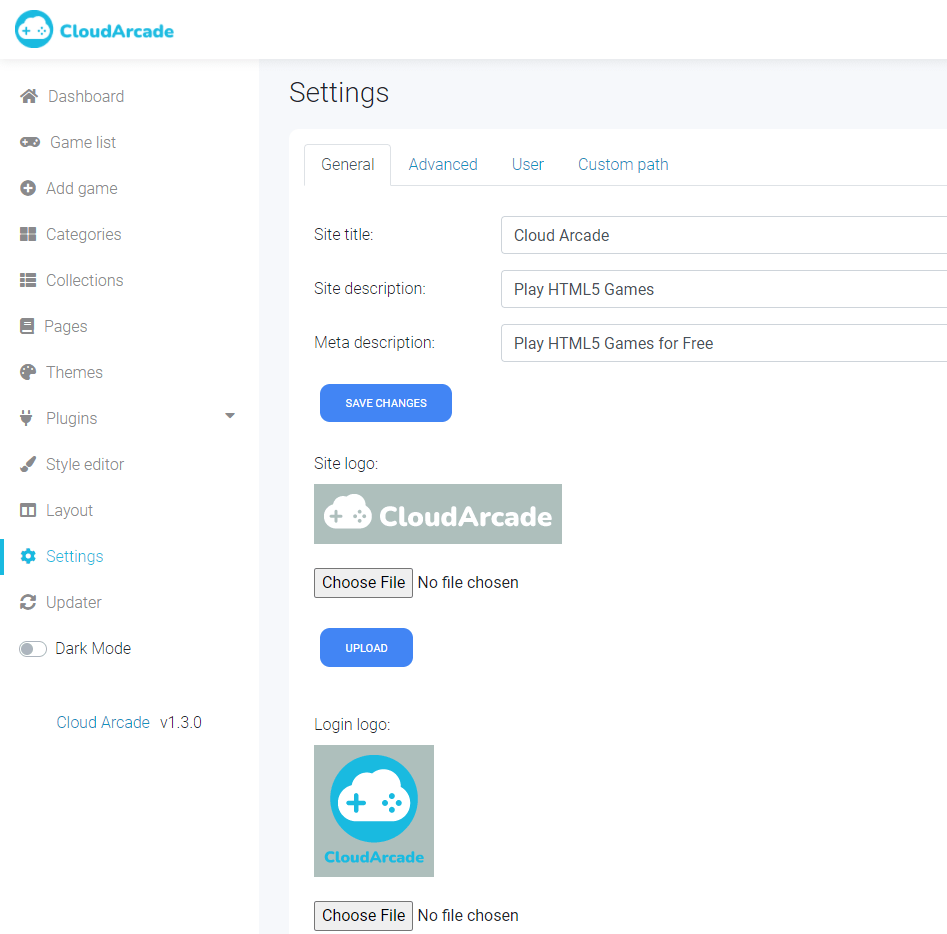
Task: Click the Style editor brush icon
Action: [x=28, y=464]
